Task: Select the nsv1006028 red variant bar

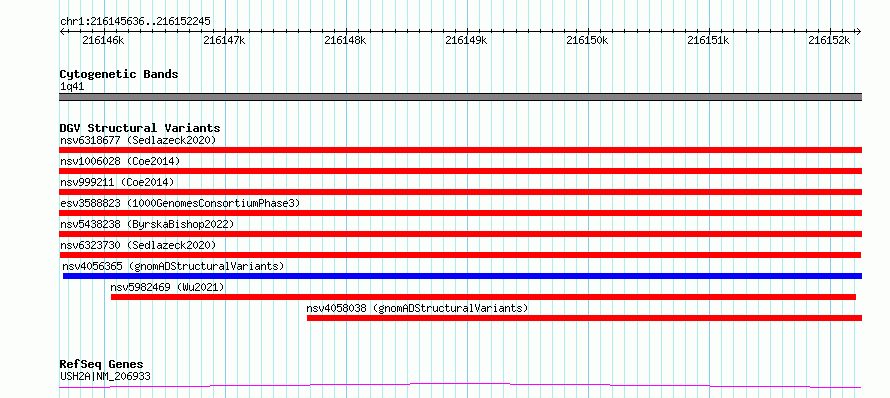Action: click(x=460, y=171)
